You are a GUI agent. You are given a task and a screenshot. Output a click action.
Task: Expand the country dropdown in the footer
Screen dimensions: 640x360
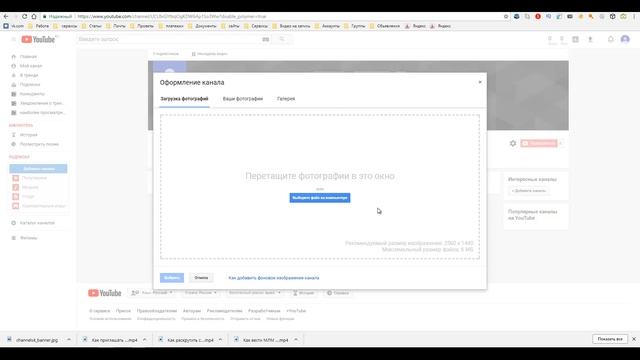[x=200, y=293]
